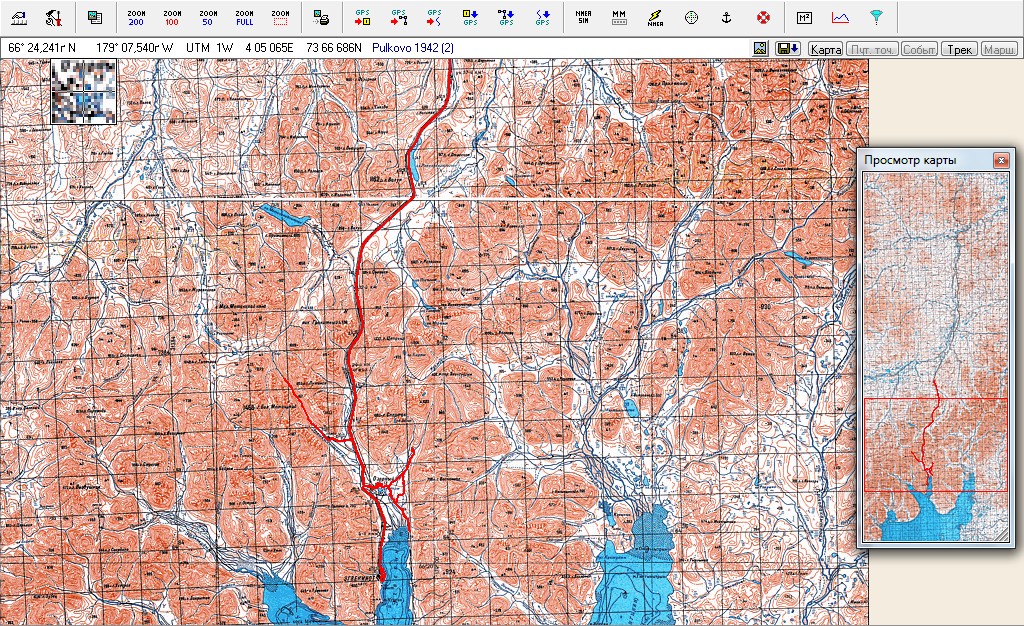Set map zoom to 100 percent
Image resolution: width=1024 pixels, height=626 pixels.
pos(172,17)
